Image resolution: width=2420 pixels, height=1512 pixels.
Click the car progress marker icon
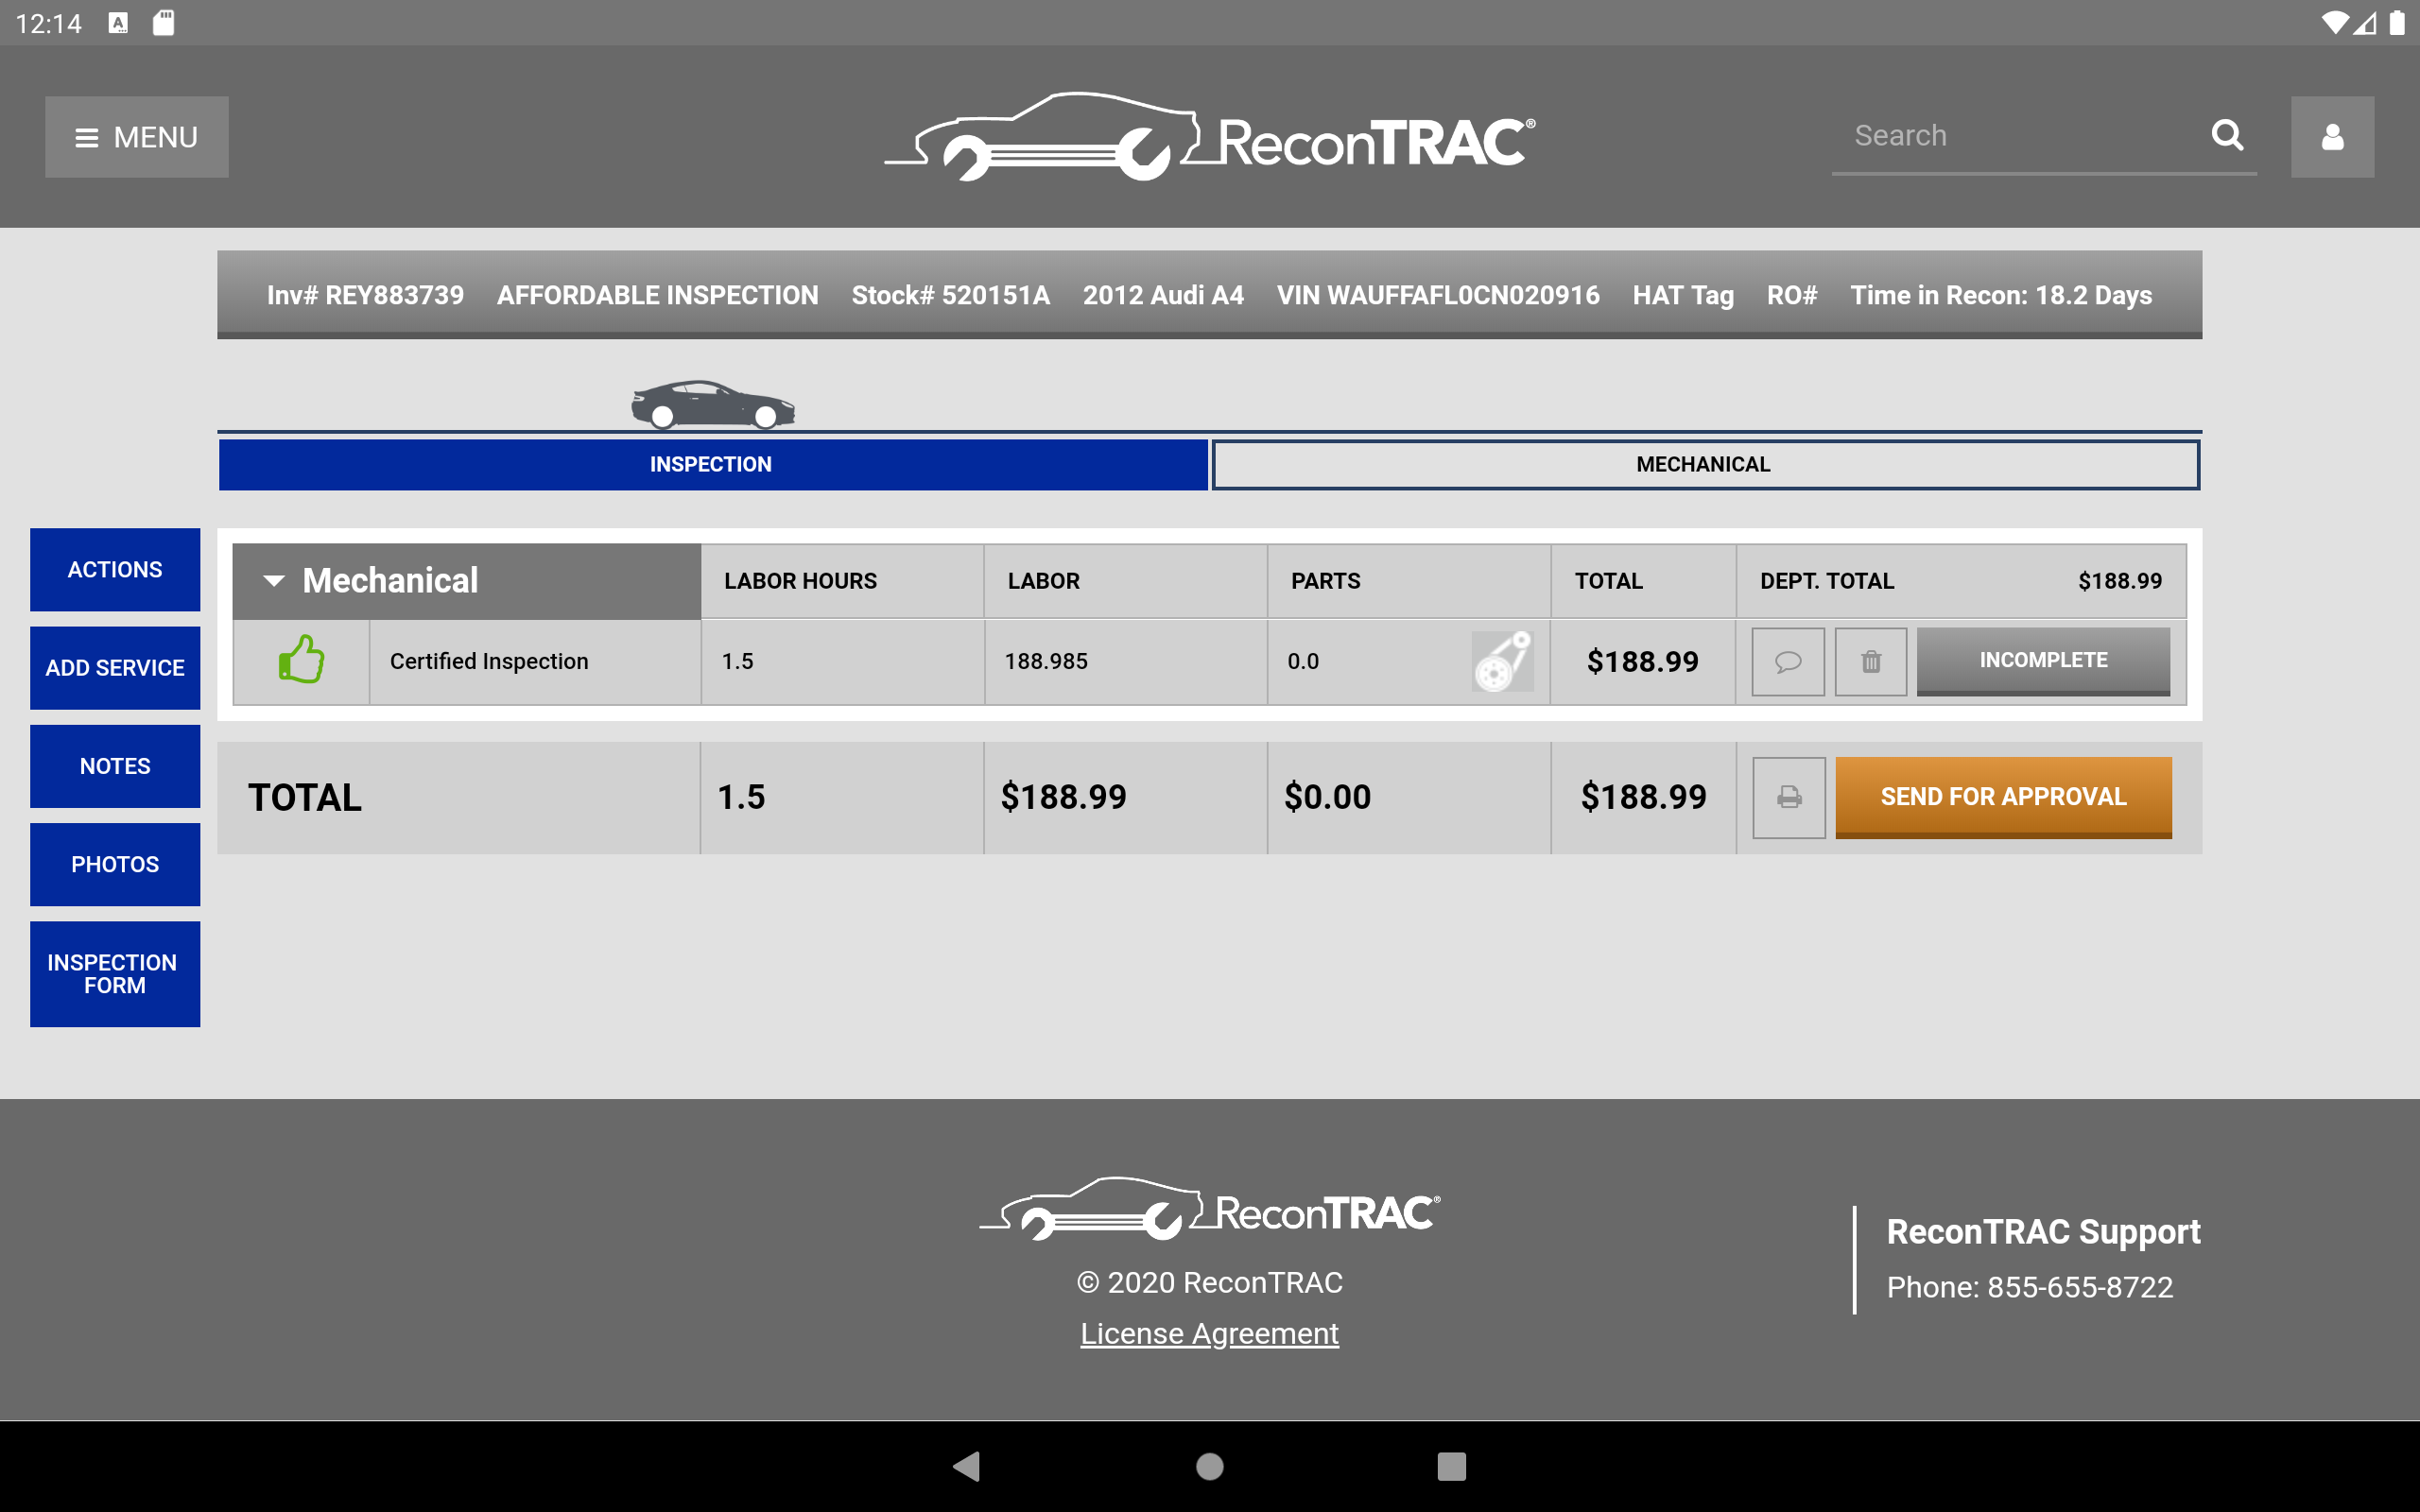[712, 404]
